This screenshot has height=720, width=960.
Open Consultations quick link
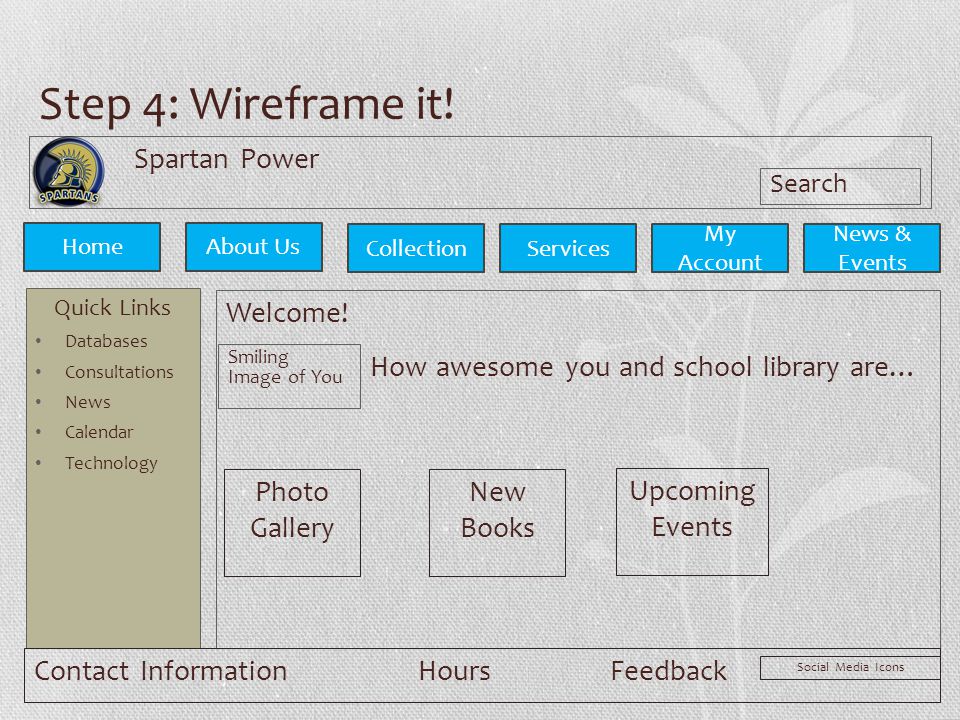click(x=119, y=372)
